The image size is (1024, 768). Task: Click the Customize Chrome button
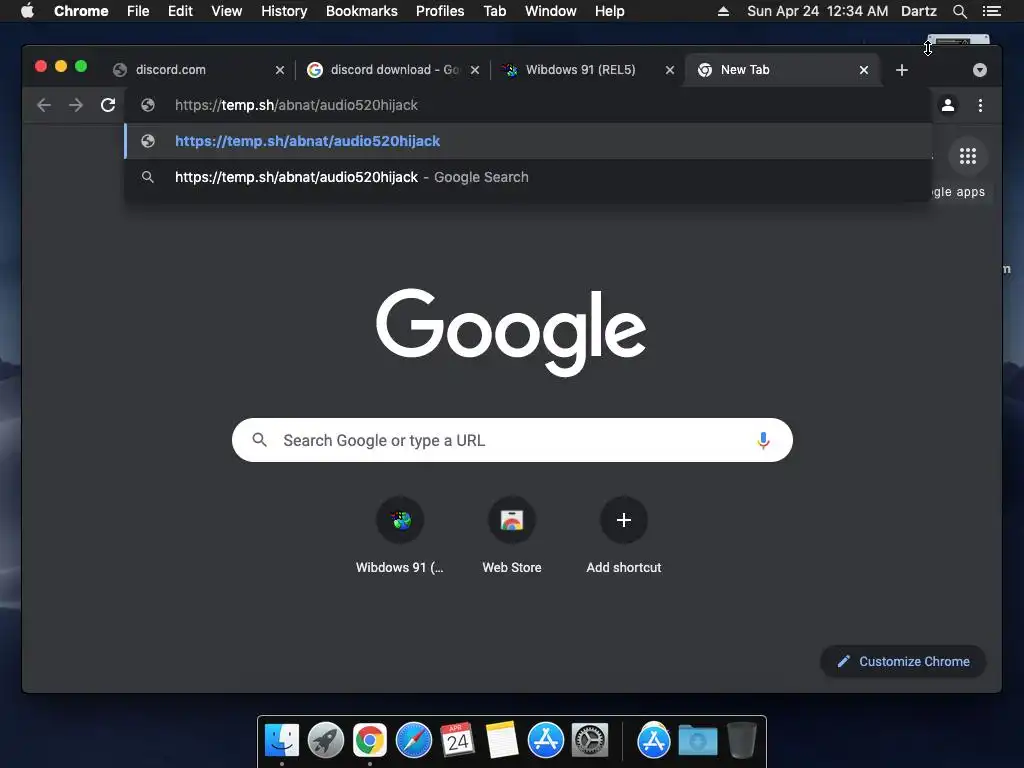[x=903, y=662]
